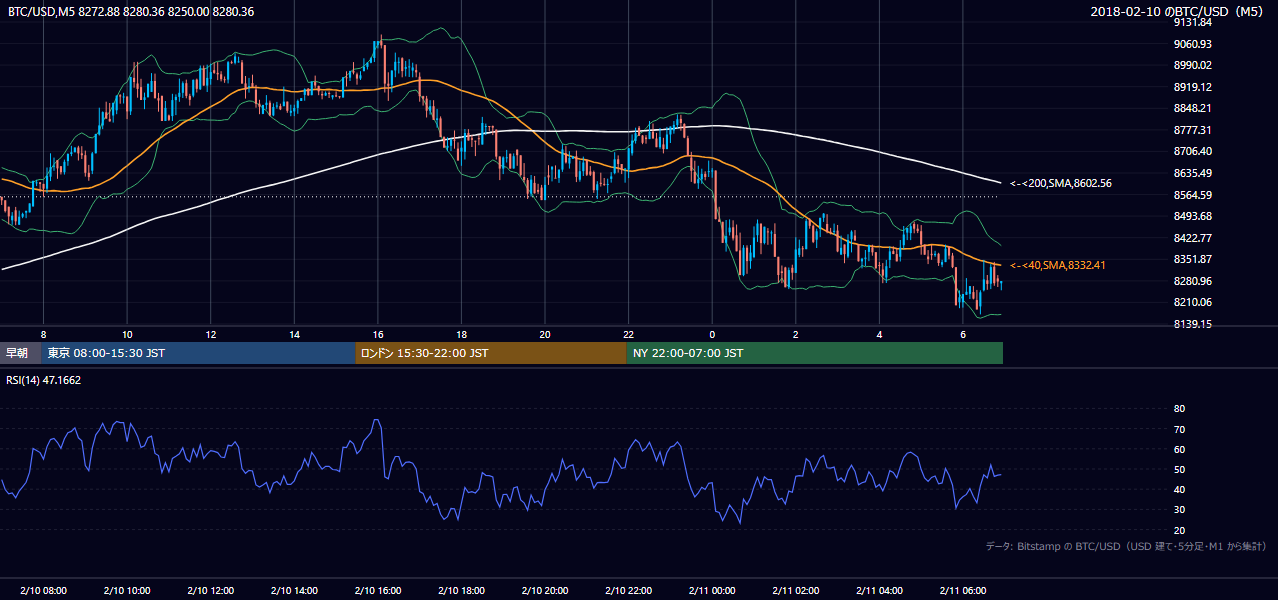This screenshot has width=1278, height=600.
Task: Click RSI scale value 40
Action: pyautogui.click(x=1179, y=489)
